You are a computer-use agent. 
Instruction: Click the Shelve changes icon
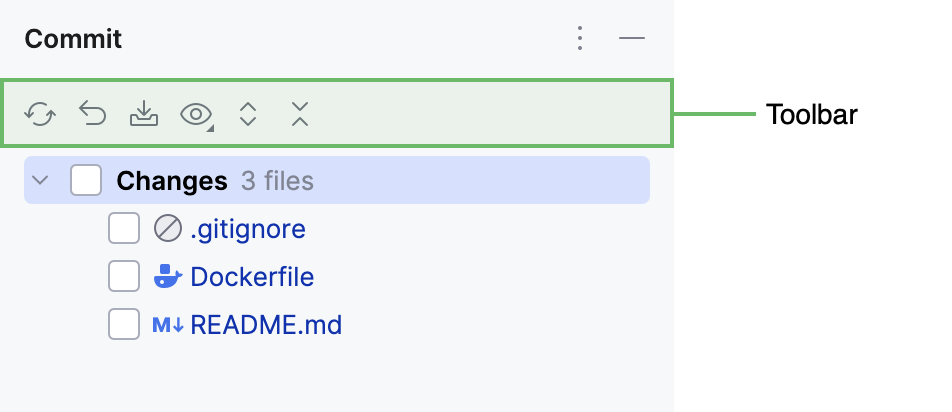point(144,114)
